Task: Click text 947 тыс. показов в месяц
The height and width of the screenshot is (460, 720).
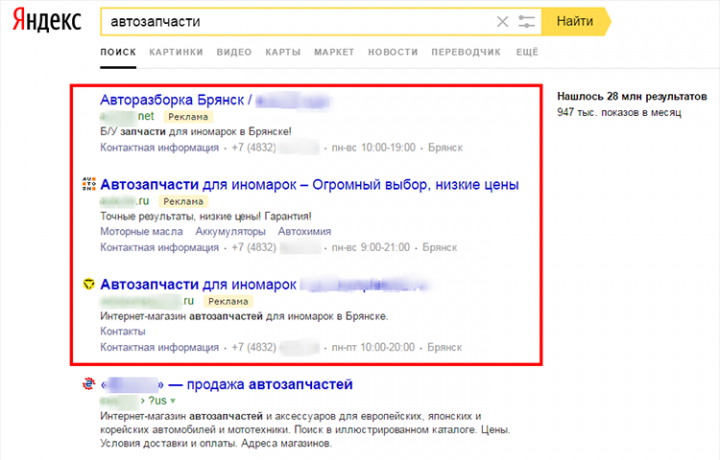Action: (x=619, y=112)
